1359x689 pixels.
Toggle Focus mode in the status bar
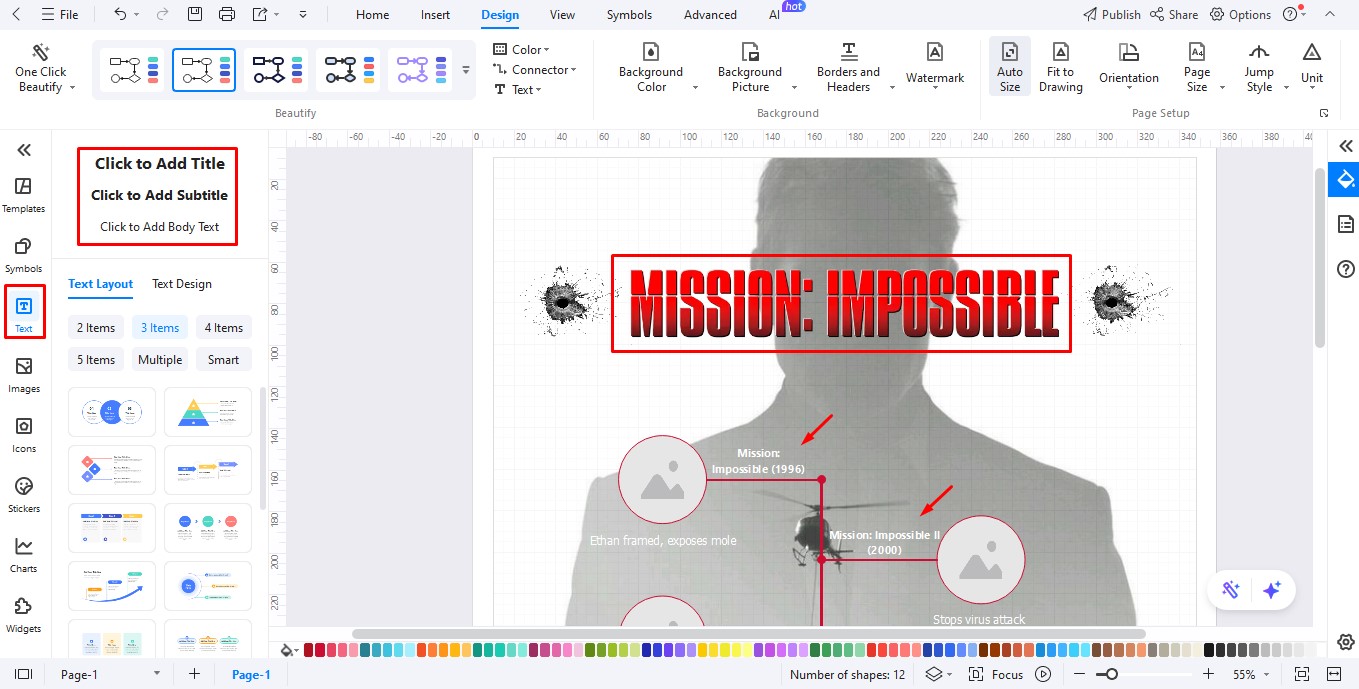(996, 674)
